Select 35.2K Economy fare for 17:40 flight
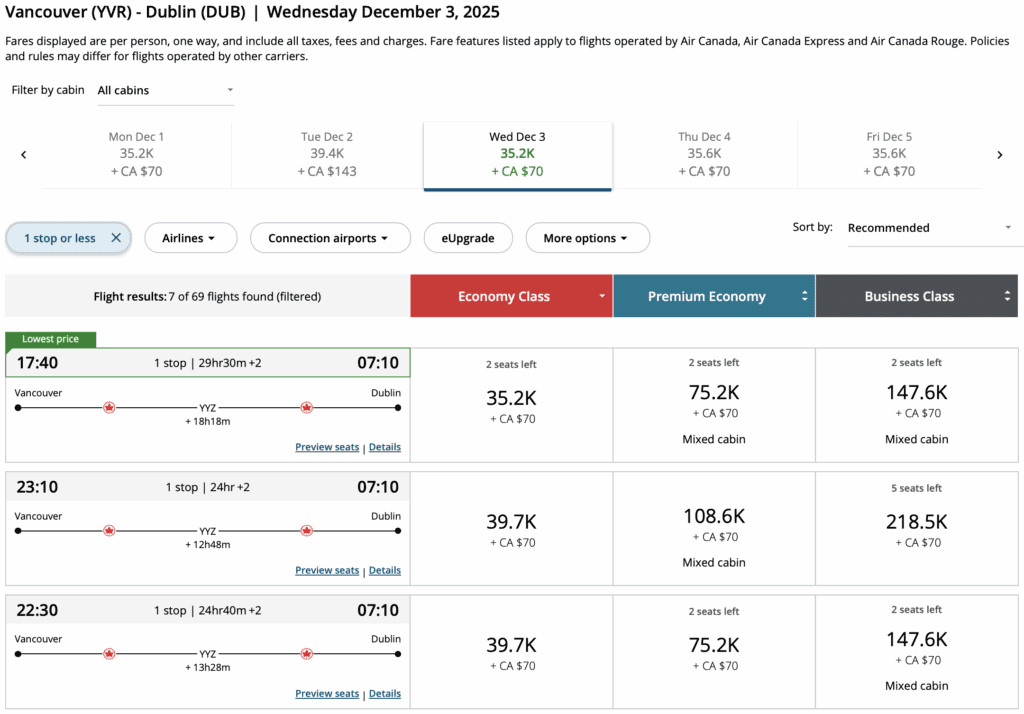 (x=511, y=404)
